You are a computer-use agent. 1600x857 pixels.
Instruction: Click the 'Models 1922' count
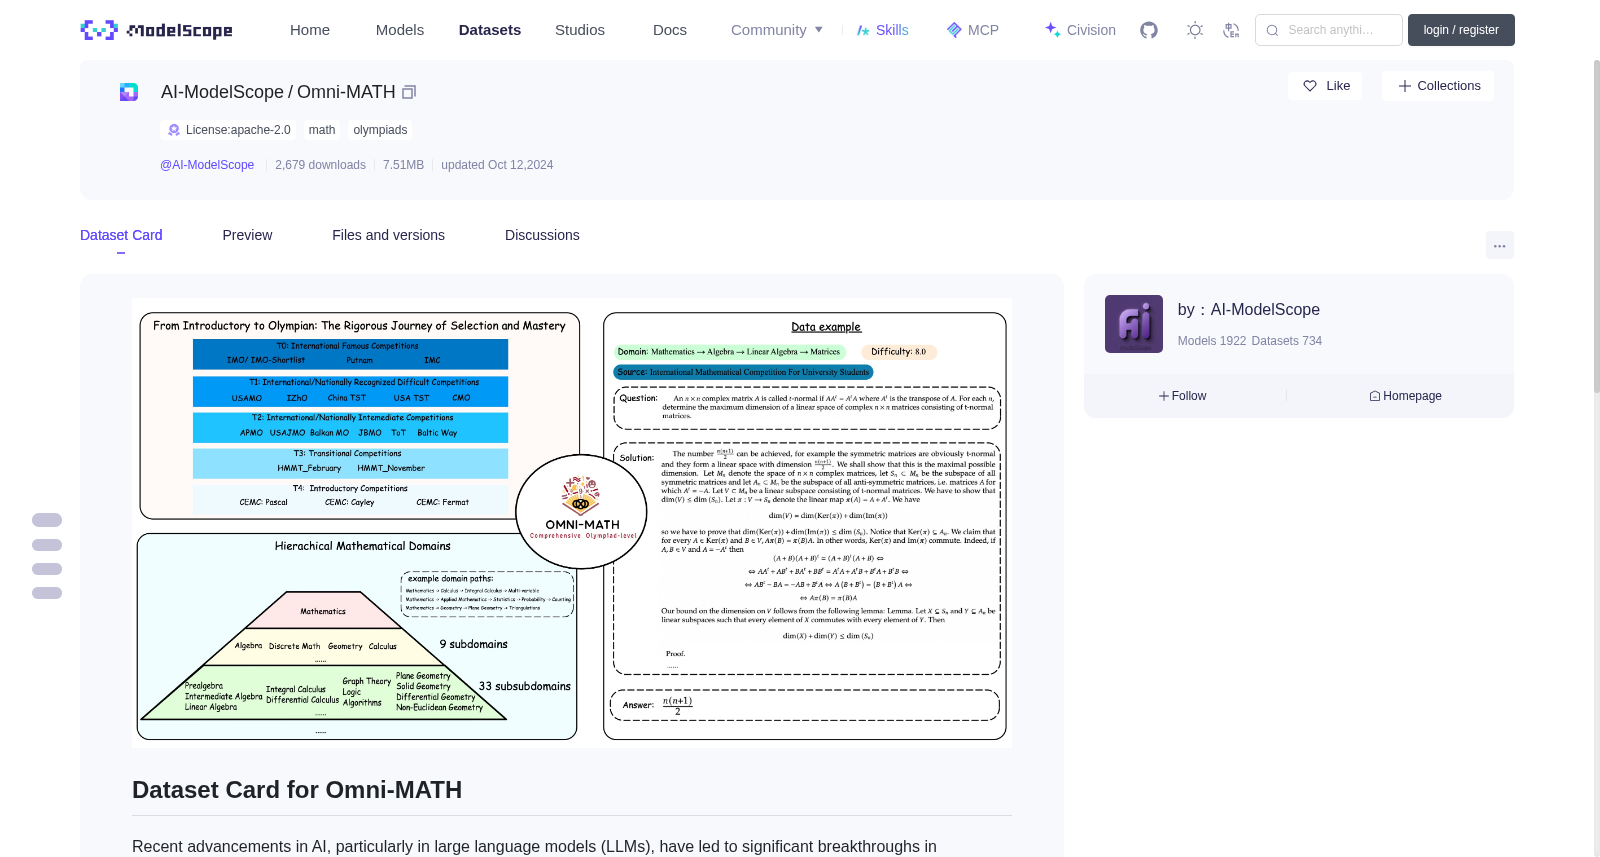point(1212,341)
